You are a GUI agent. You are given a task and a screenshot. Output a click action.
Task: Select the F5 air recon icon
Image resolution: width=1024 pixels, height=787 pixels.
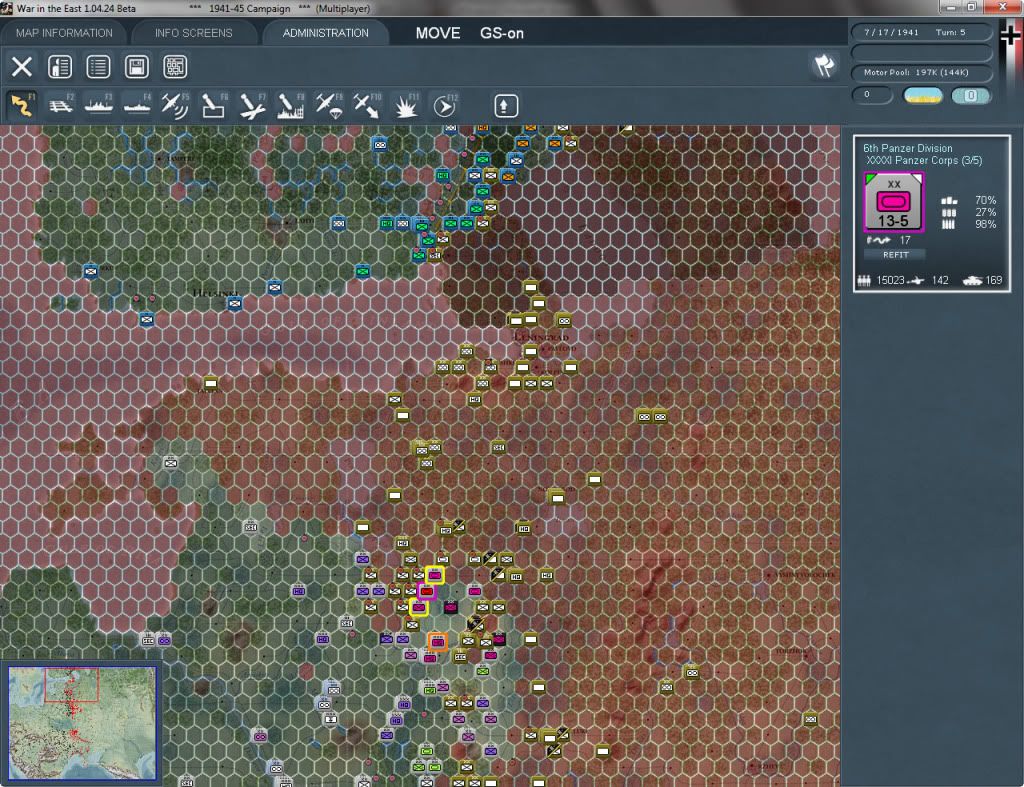[175, 106]
